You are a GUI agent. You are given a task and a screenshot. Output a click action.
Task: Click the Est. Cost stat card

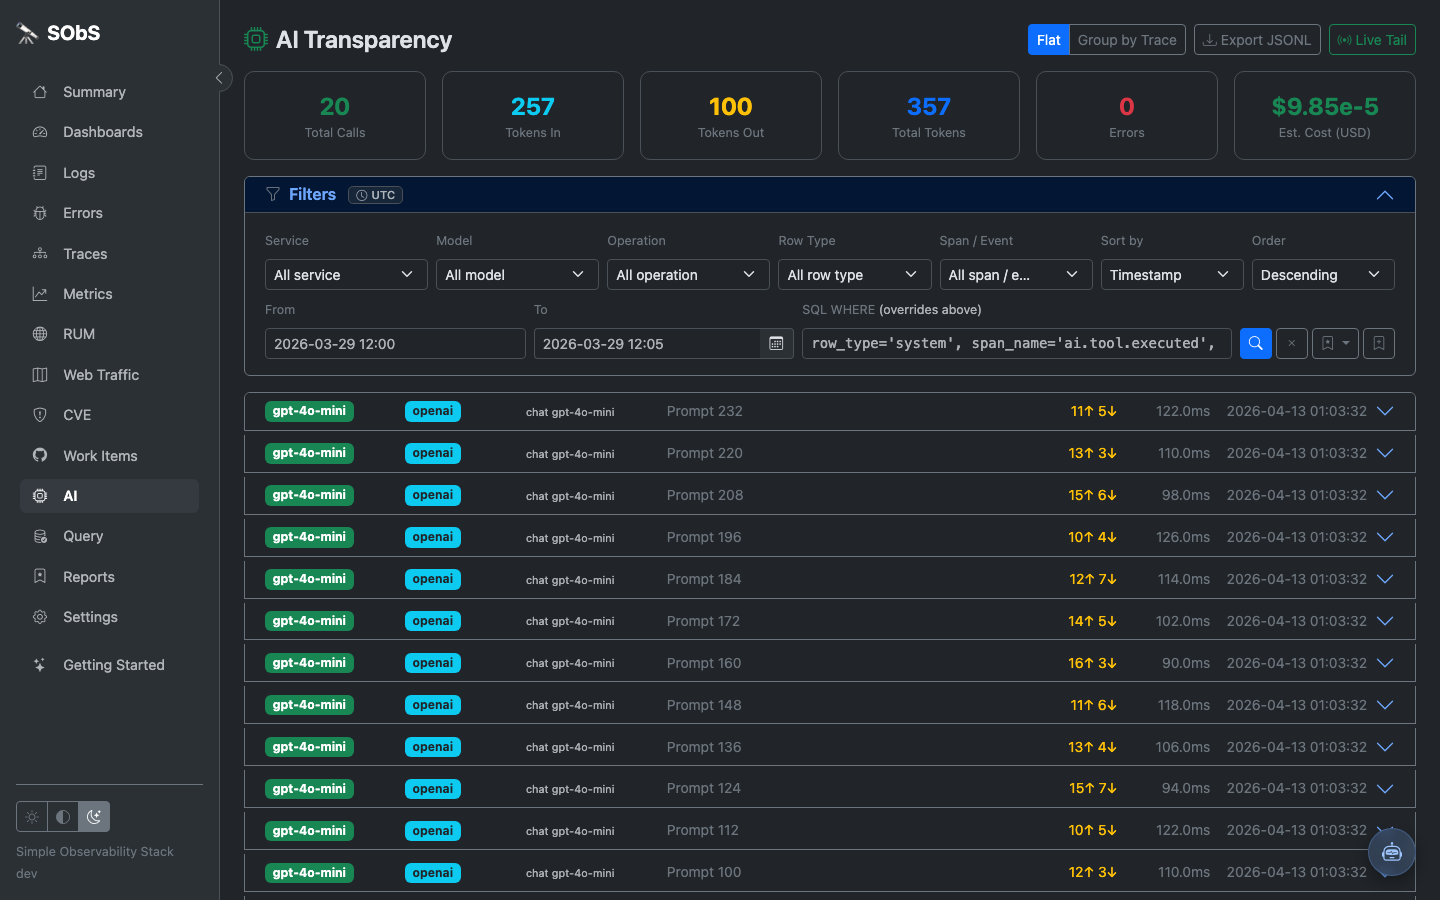[1325, 115]
